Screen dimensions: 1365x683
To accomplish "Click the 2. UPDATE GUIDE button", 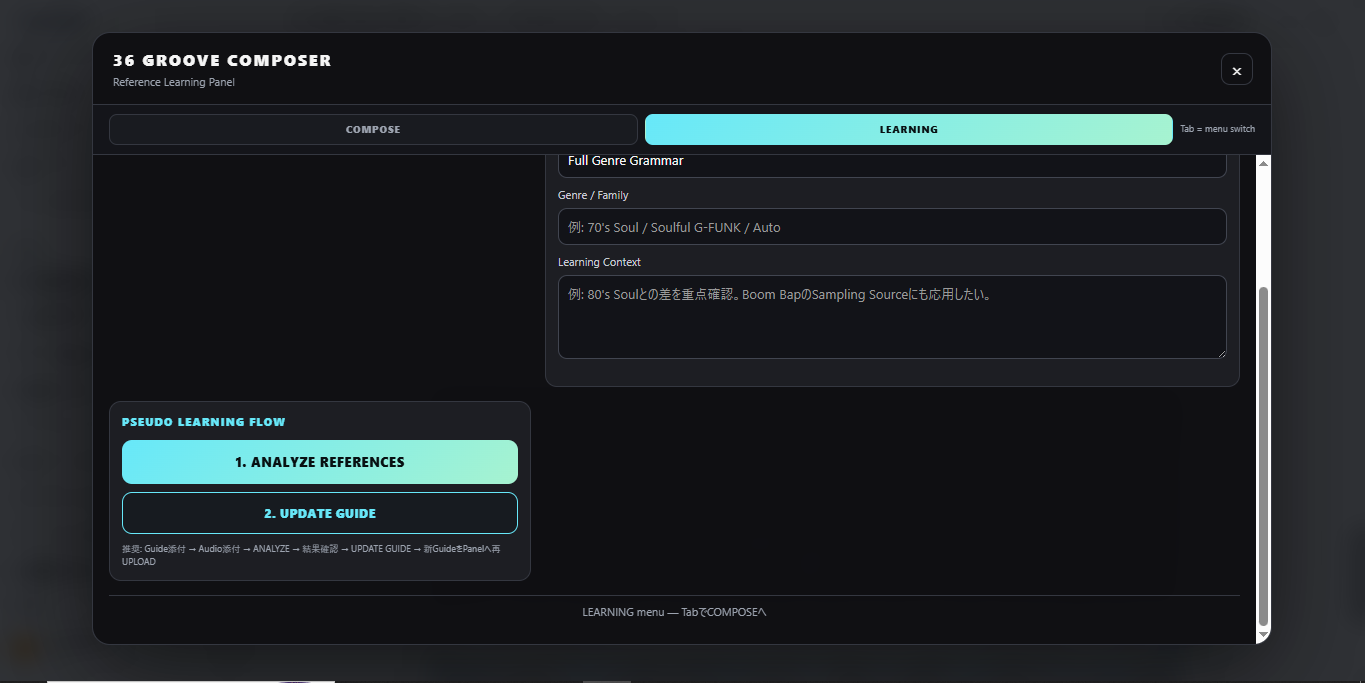I will (320, 513).
